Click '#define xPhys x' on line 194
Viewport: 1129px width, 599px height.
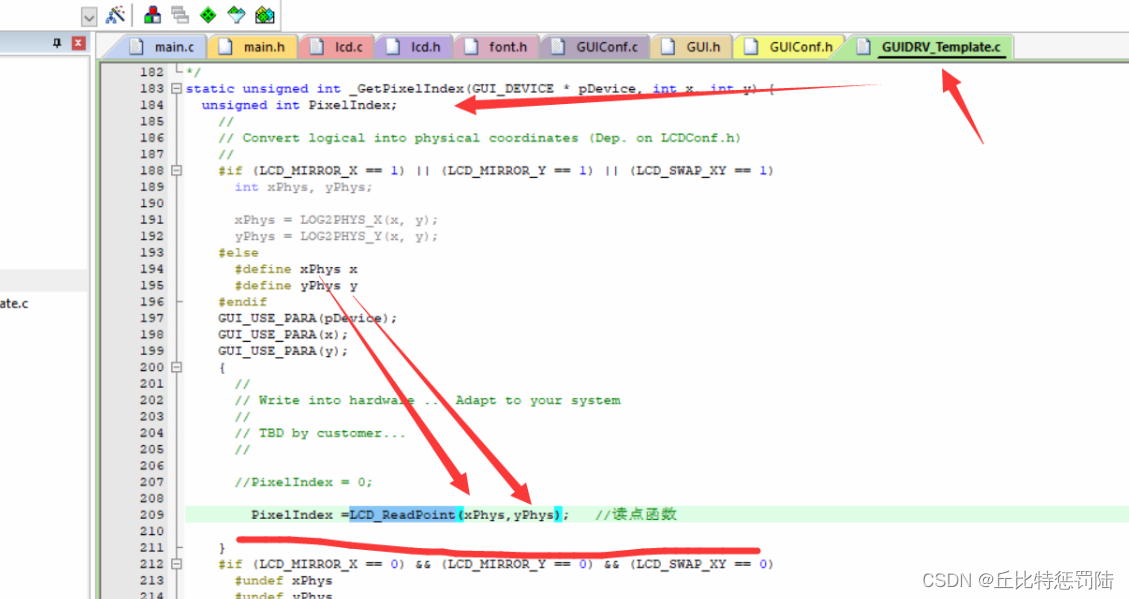pyautogui.click(x=296, y=269)
